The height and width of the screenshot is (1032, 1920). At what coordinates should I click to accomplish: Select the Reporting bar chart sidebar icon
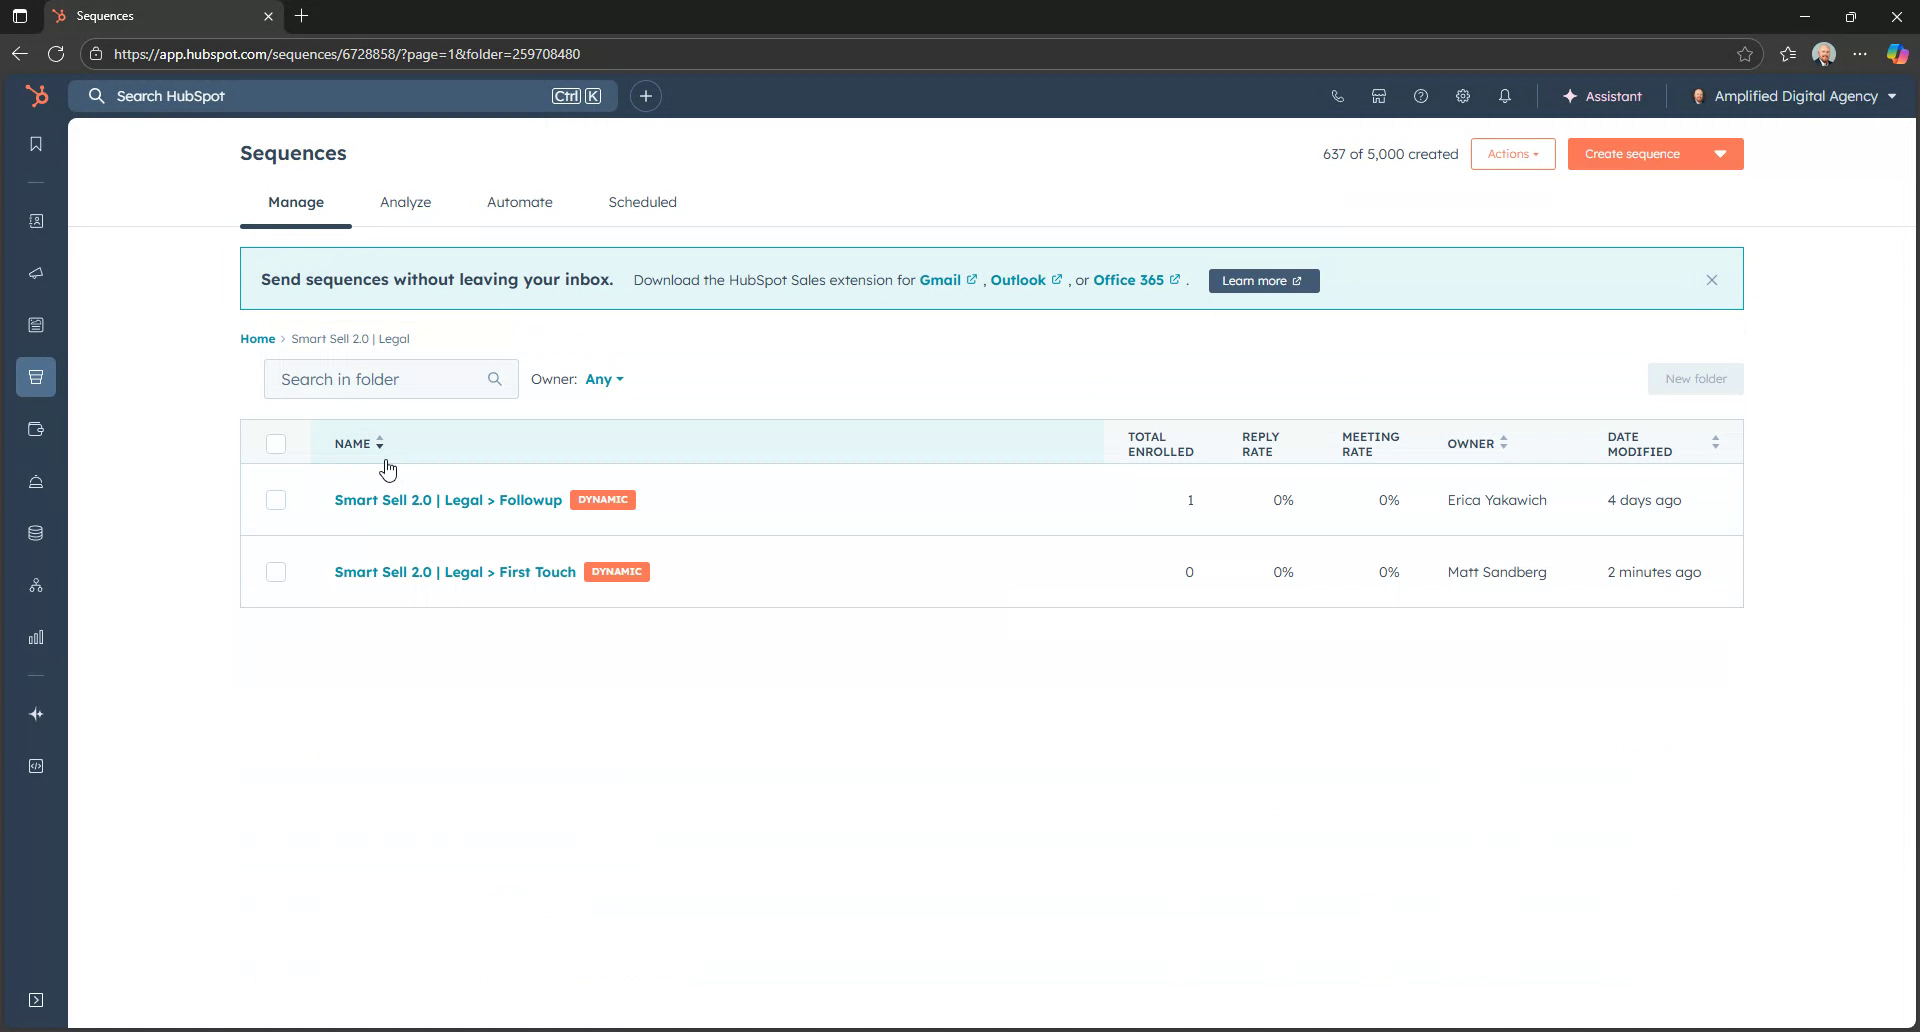pos(36,637)
